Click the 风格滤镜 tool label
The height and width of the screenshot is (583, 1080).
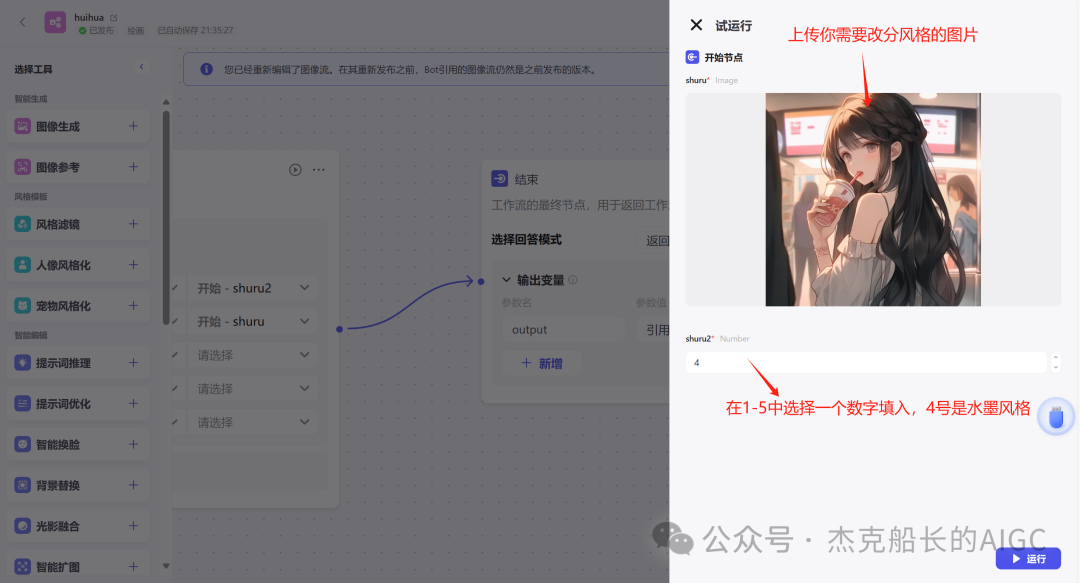coord(58,224)
